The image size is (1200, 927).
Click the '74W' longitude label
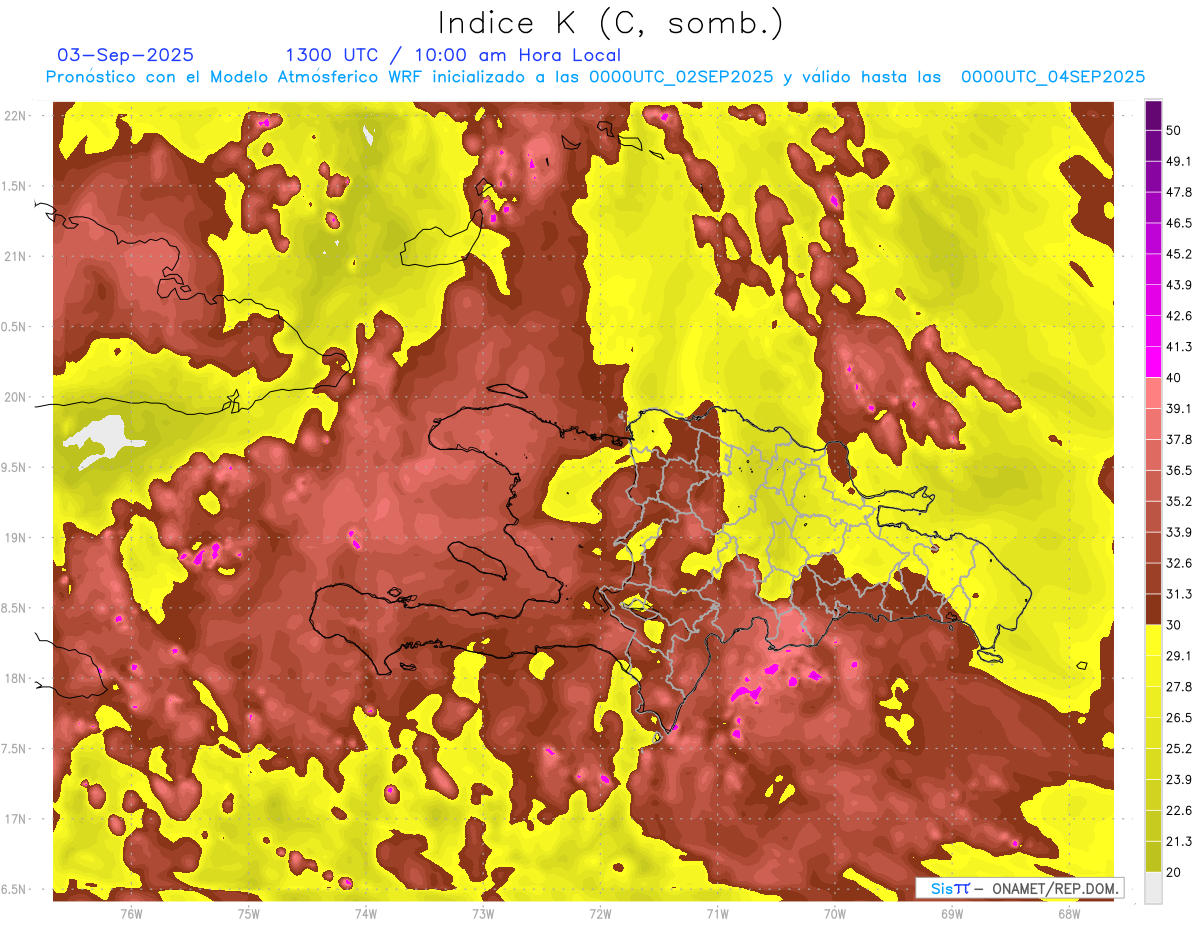pyautogui.click(x=365, y=913)
